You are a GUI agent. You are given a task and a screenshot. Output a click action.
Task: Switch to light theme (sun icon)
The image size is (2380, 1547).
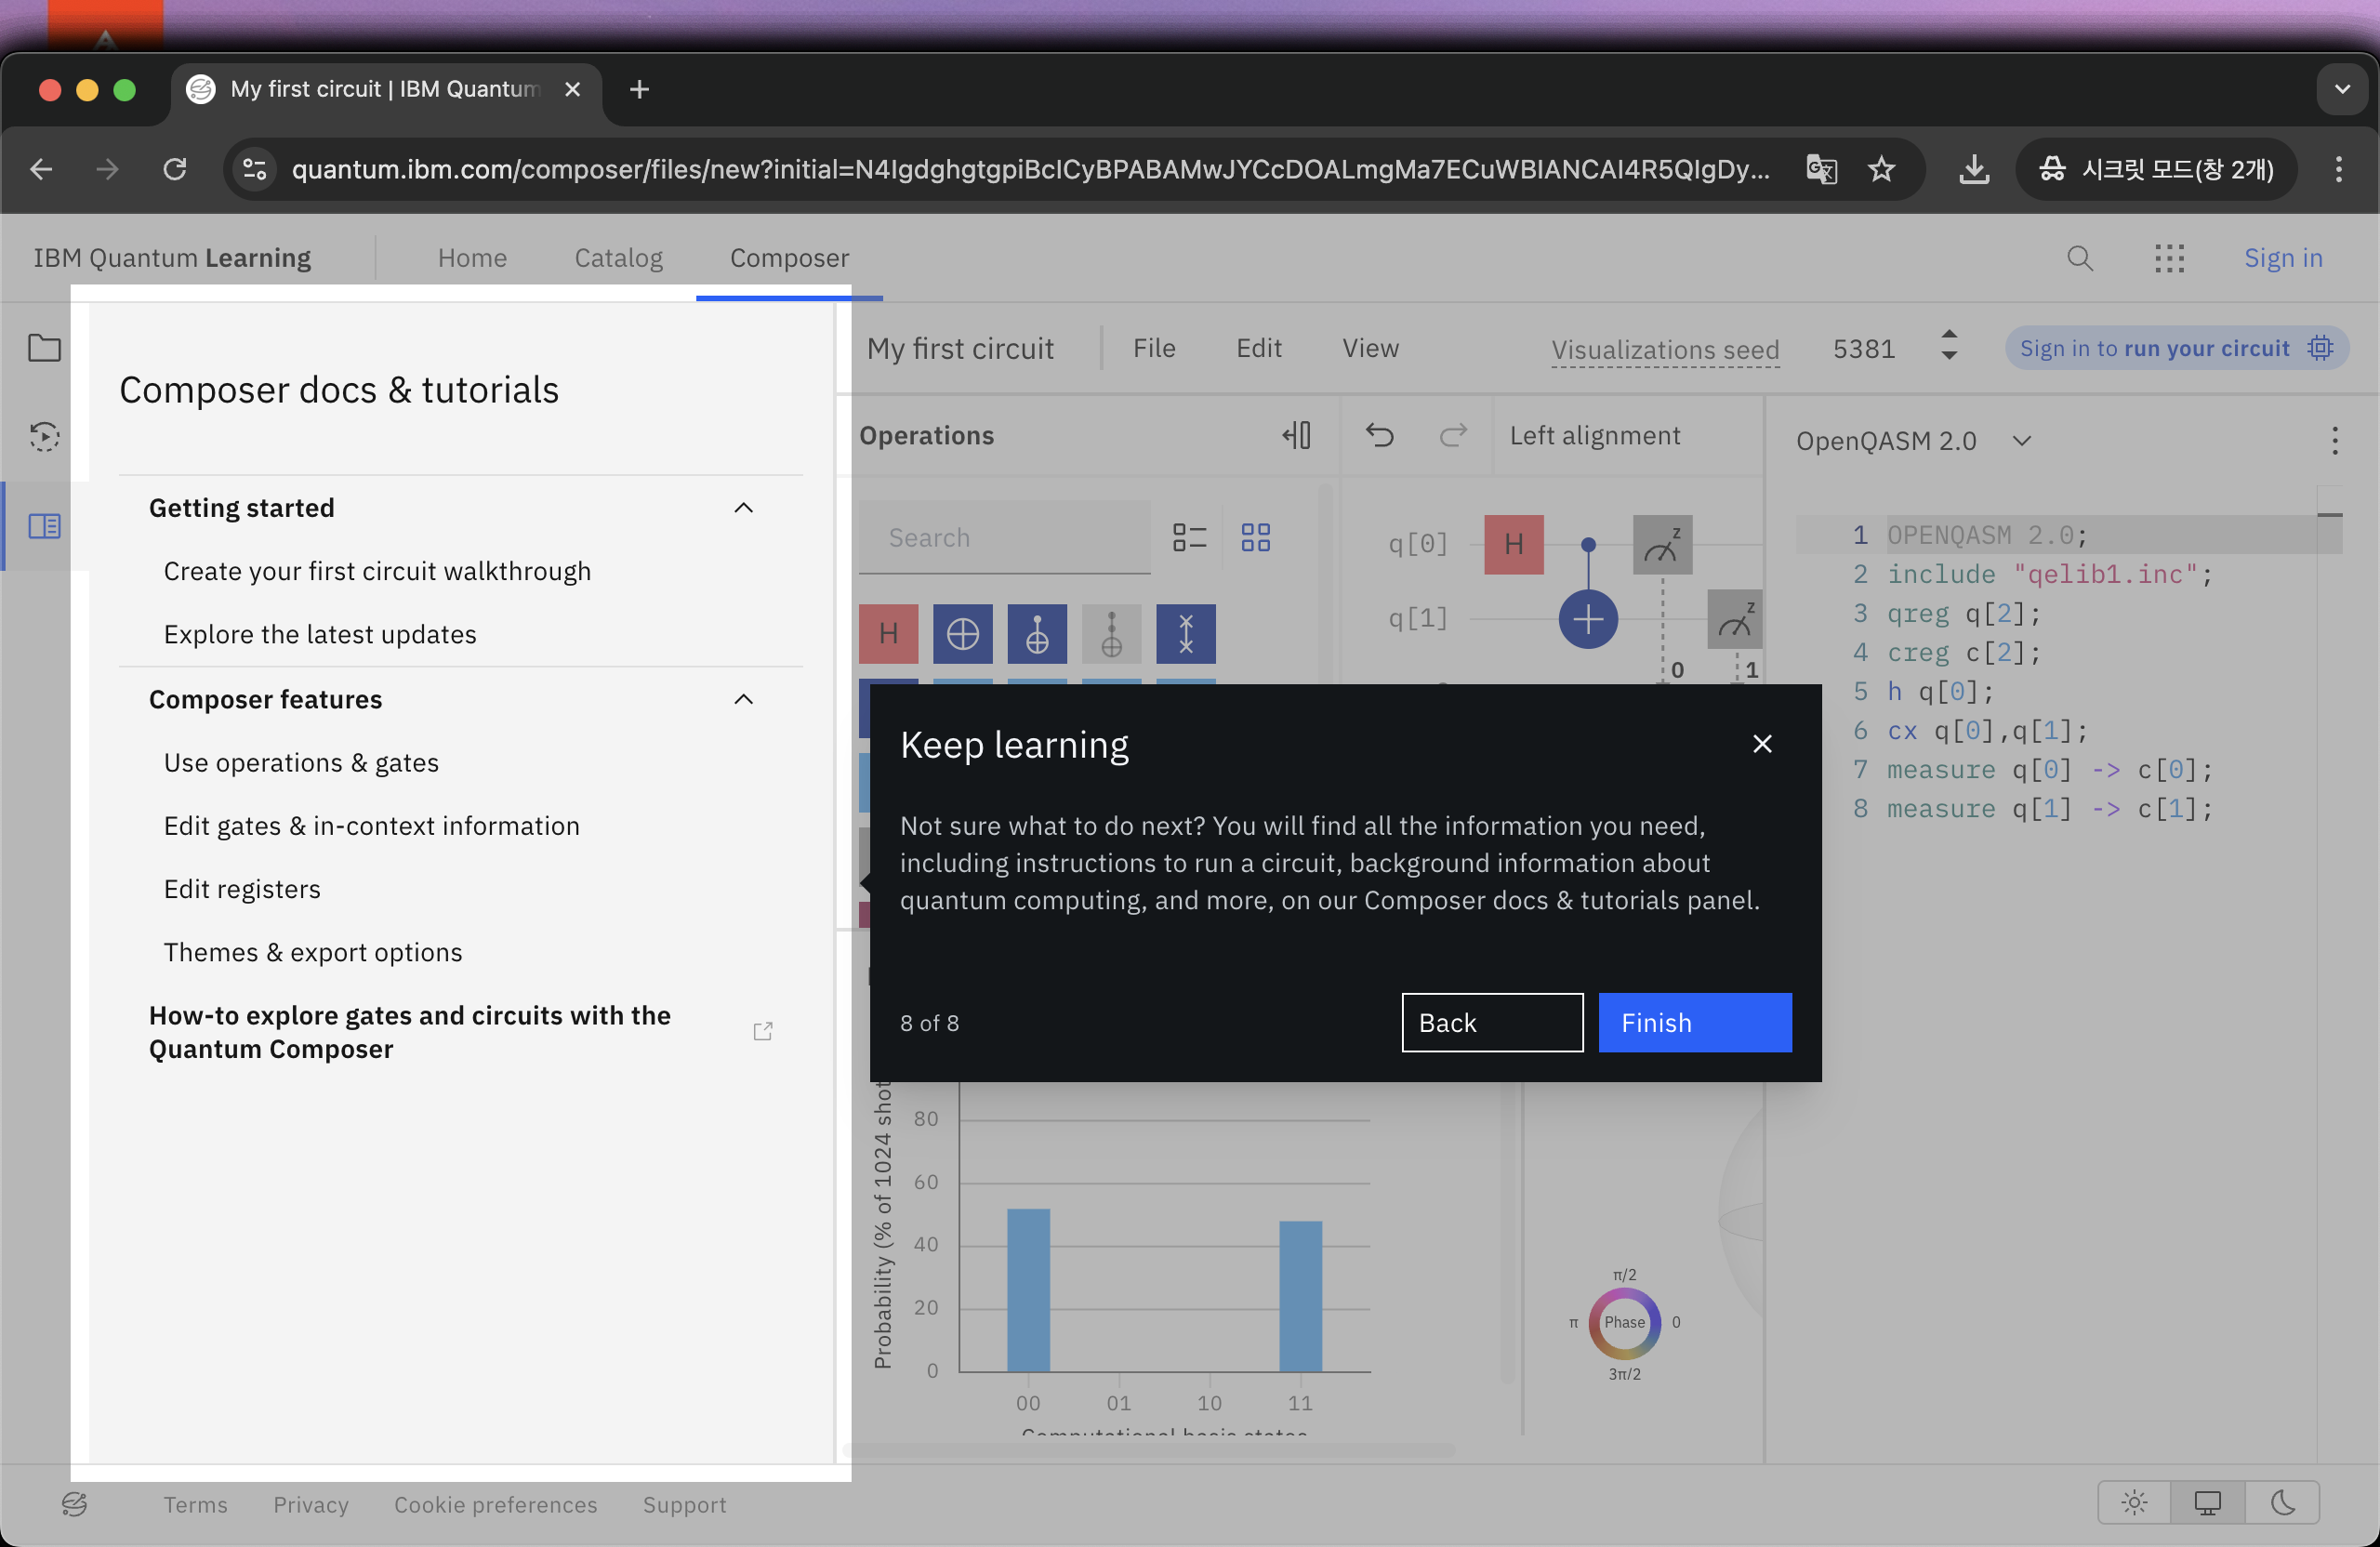coord(2134,1502)
